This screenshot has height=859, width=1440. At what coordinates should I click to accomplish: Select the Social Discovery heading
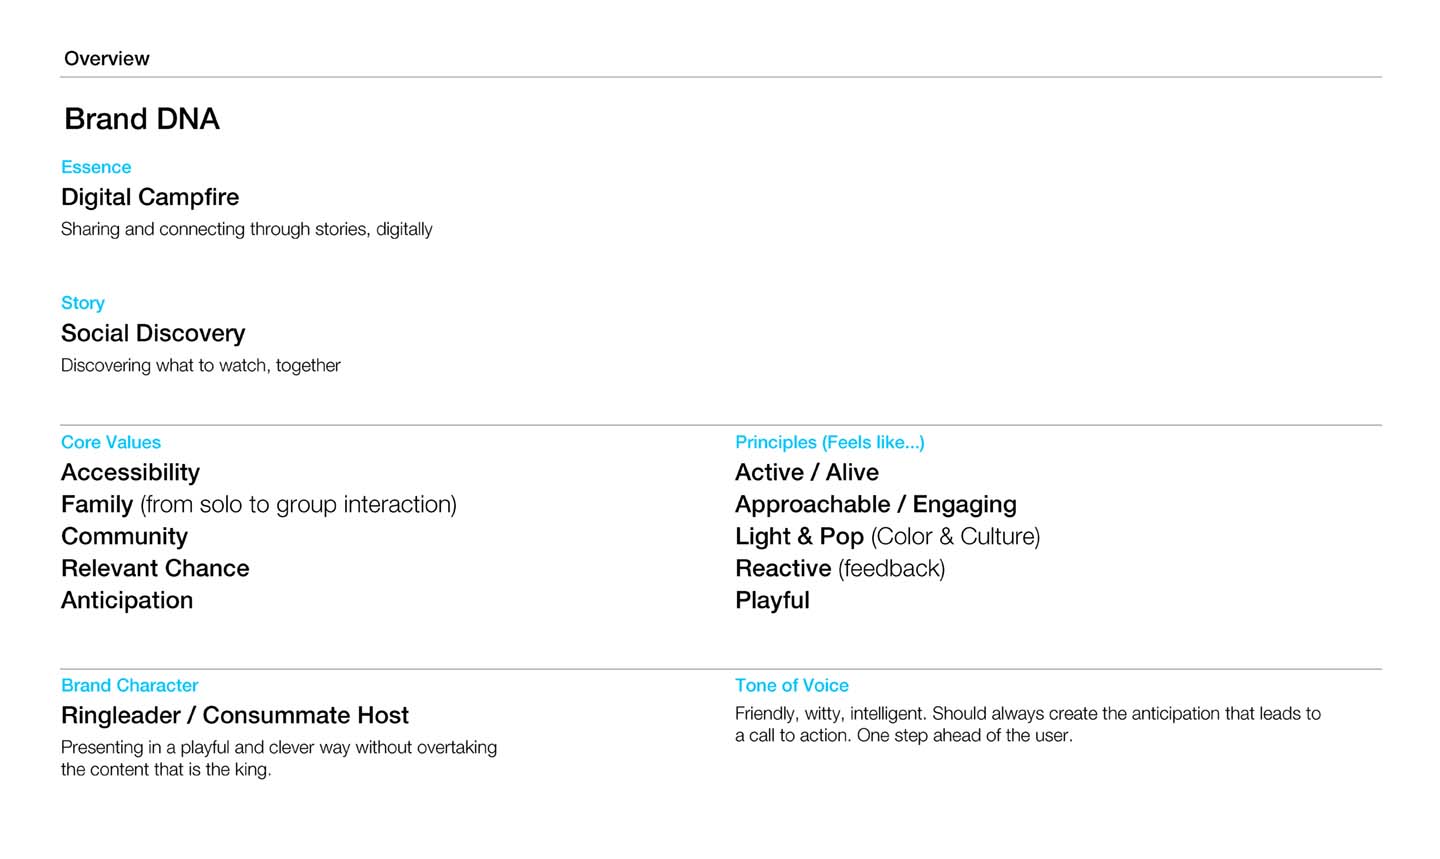pyautogui.click(x=153, y=333)
